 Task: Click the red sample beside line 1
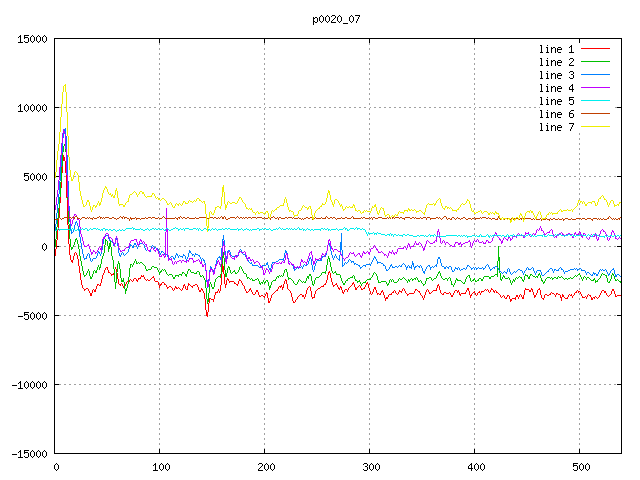tap(596, 49)
